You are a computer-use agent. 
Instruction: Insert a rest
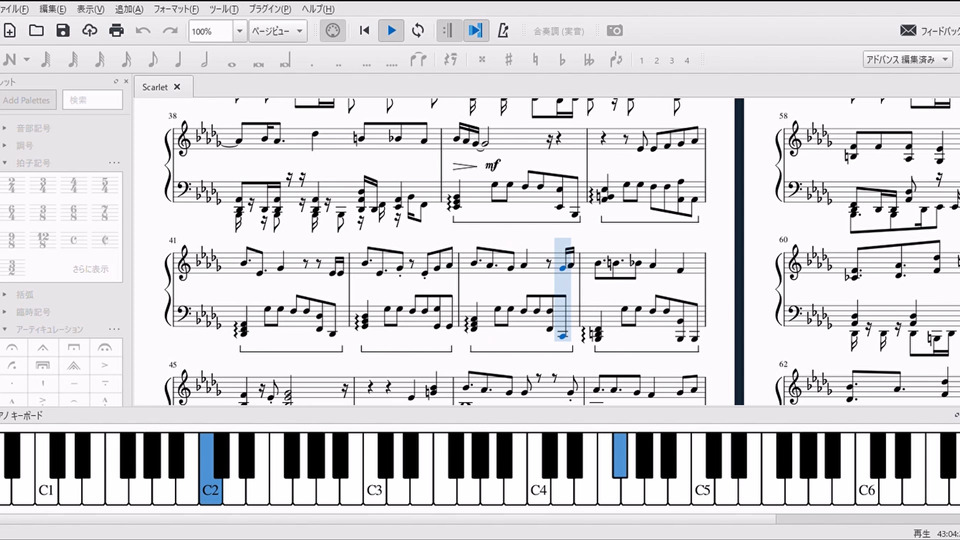point(451,59)
